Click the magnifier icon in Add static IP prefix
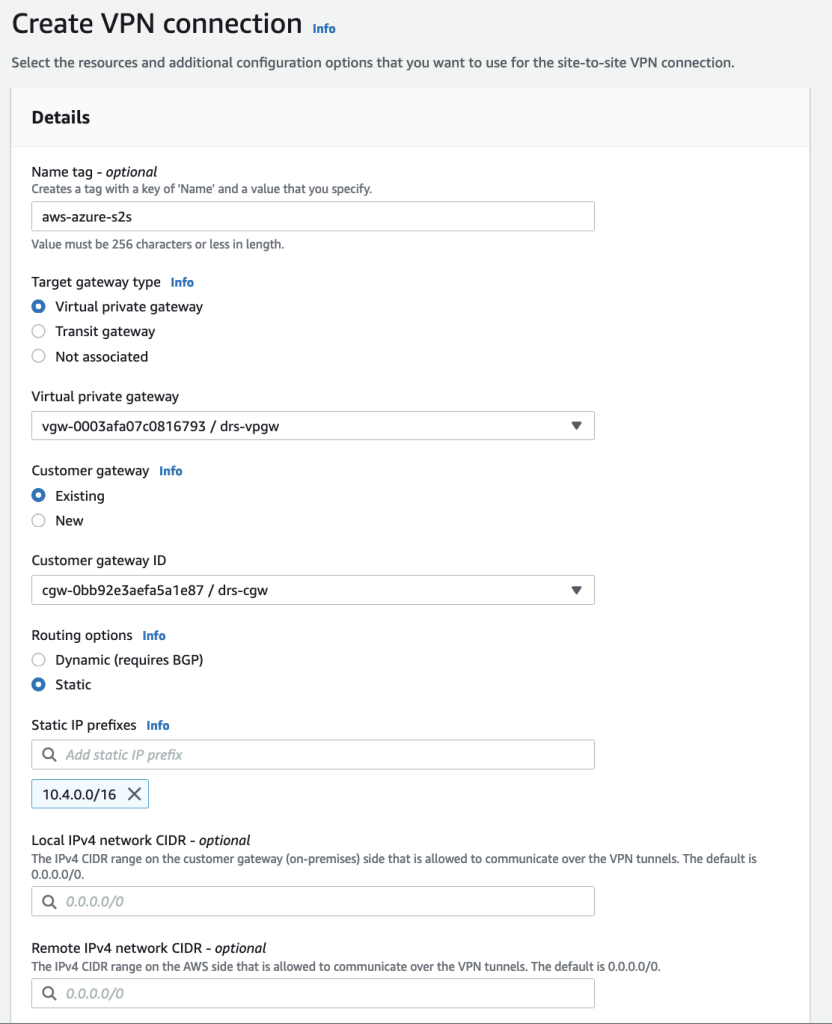This screenshot has height=1024, width=832. coord(47,754)
